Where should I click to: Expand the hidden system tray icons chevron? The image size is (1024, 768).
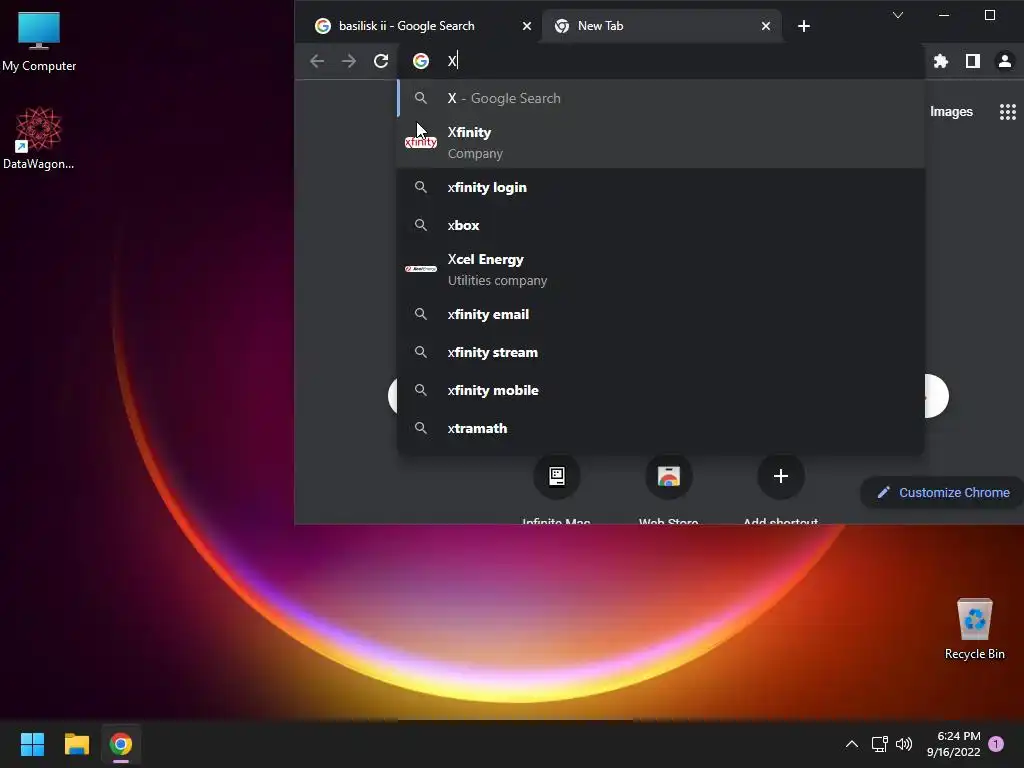coord(852,744)
